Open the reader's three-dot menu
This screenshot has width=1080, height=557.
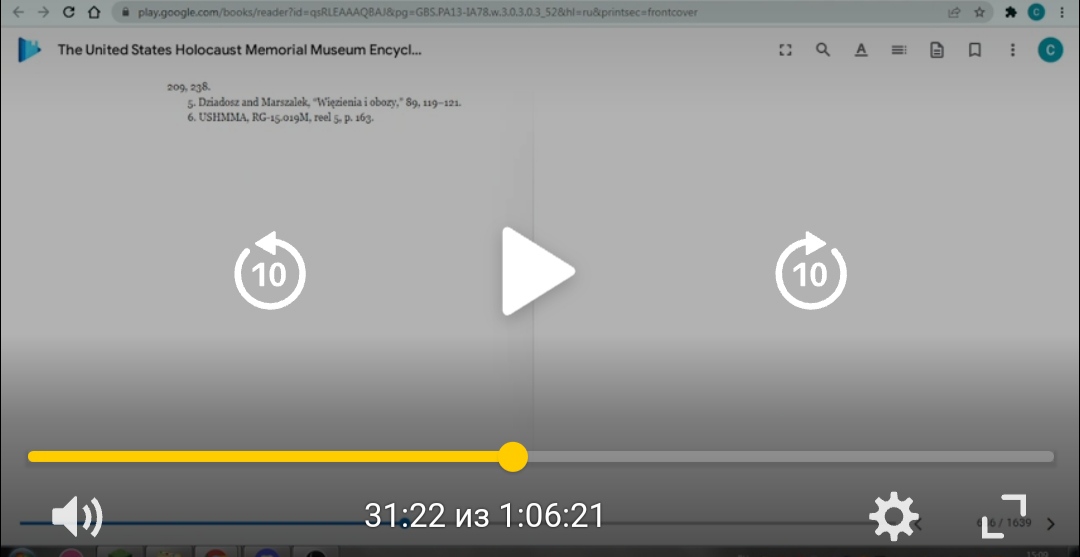pyautogui.click(x=1012, y=50)
